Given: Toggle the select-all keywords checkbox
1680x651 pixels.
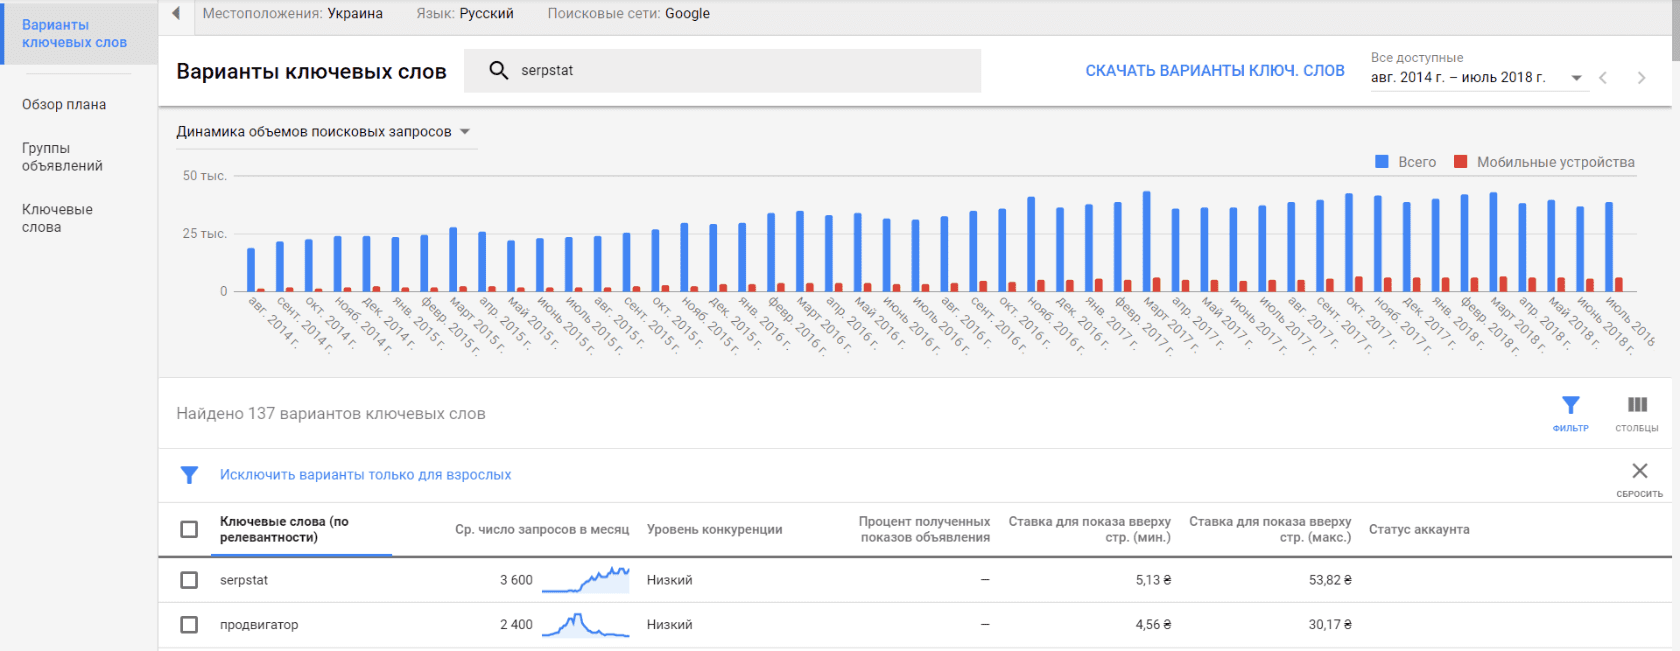Looking at the screenshot, I should (x=189, y=529).
